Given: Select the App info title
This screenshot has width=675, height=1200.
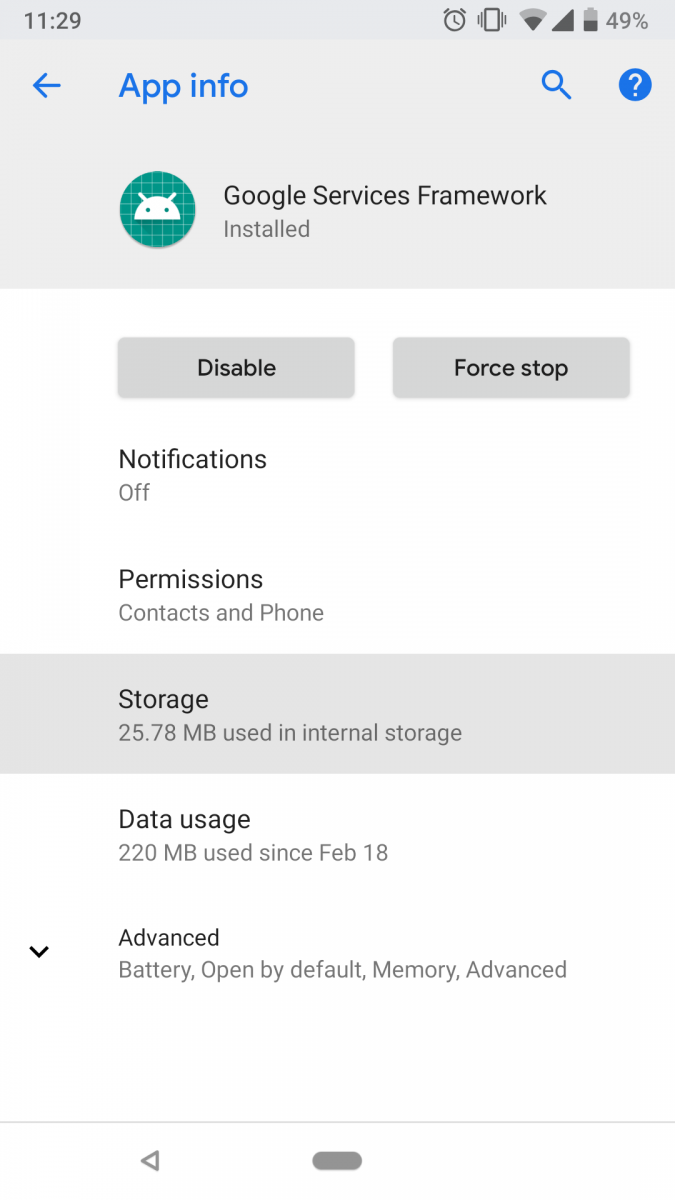Looking at the screenshot, I should click(183, 86).
